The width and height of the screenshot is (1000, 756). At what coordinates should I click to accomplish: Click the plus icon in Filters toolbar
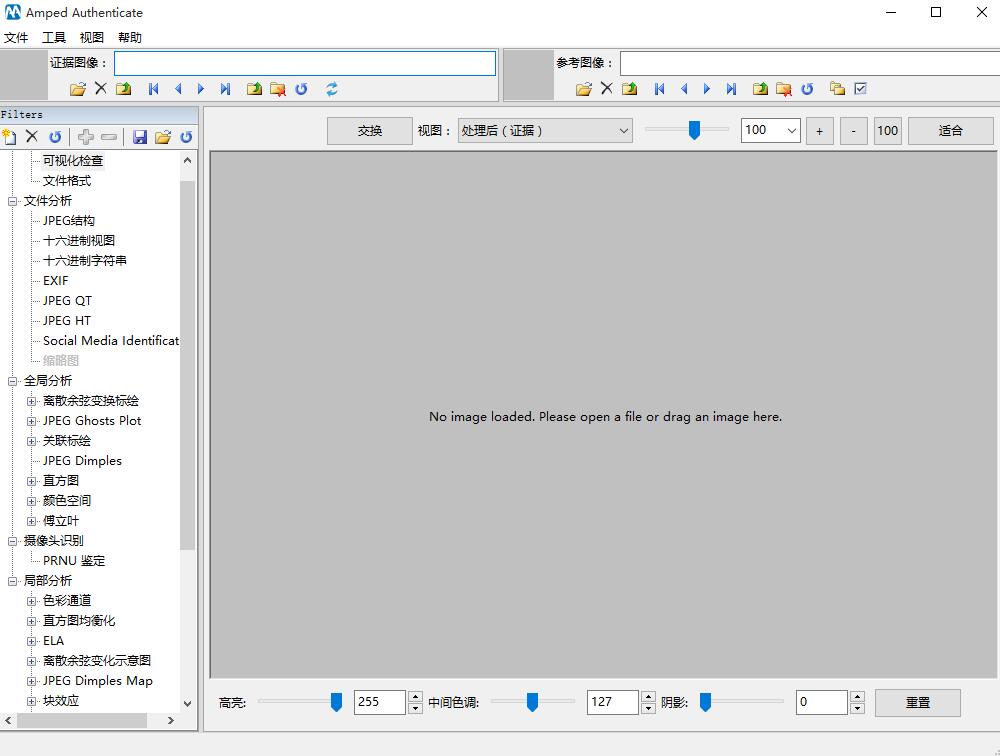pyautogui.click(x=85, y=137)
